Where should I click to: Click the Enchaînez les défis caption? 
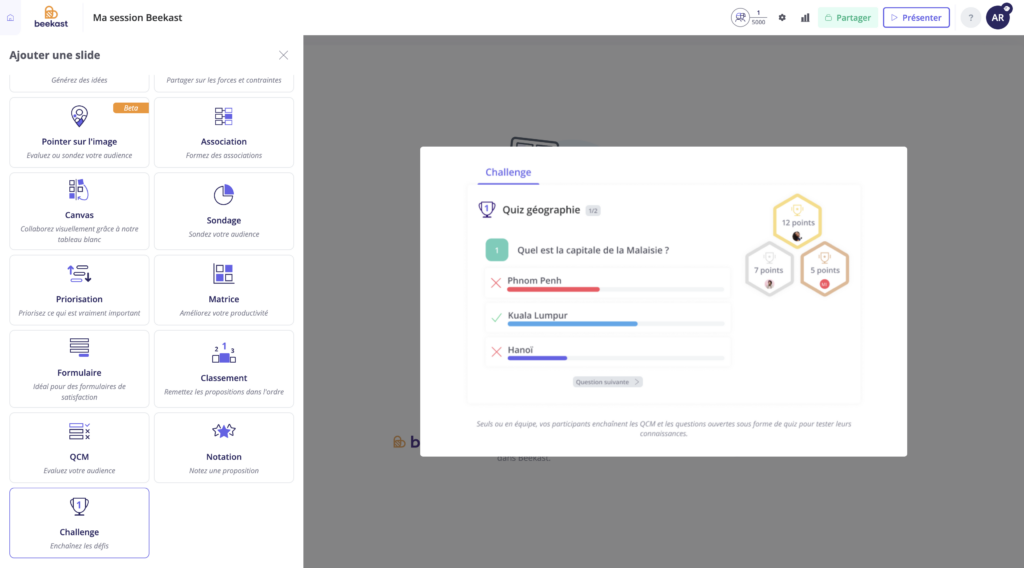(79, 546)
